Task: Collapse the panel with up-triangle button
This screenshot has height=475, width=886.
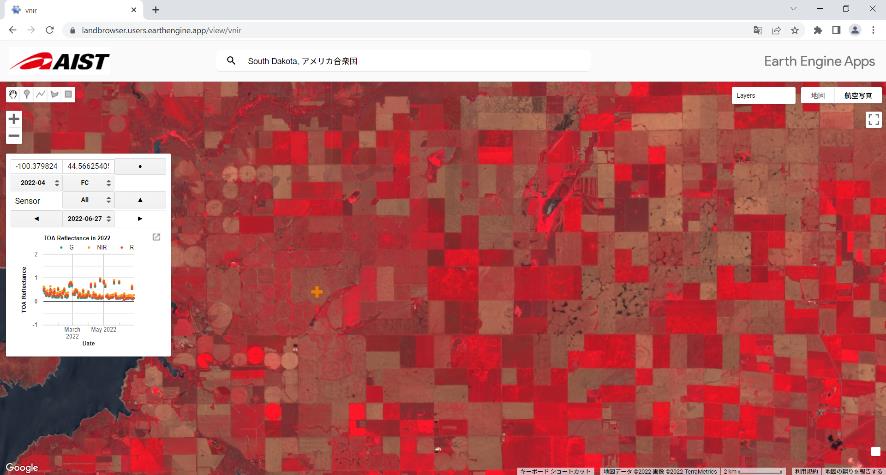Action: 140,200
